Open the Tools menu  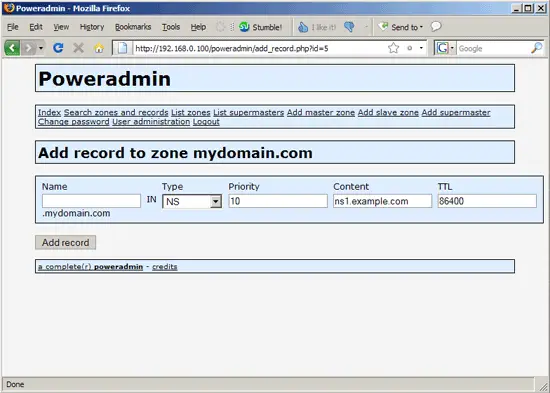click(x=171, y=27)
